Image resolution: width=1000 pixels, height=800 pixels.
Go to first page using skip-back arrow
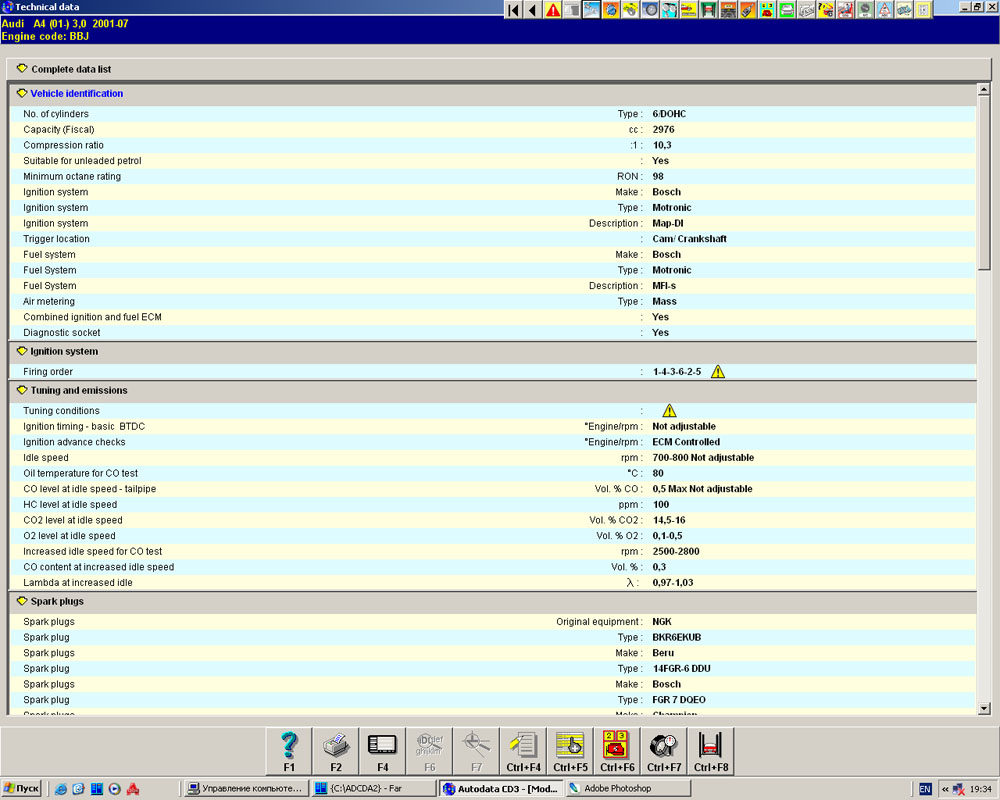click(x=513, y=10)
